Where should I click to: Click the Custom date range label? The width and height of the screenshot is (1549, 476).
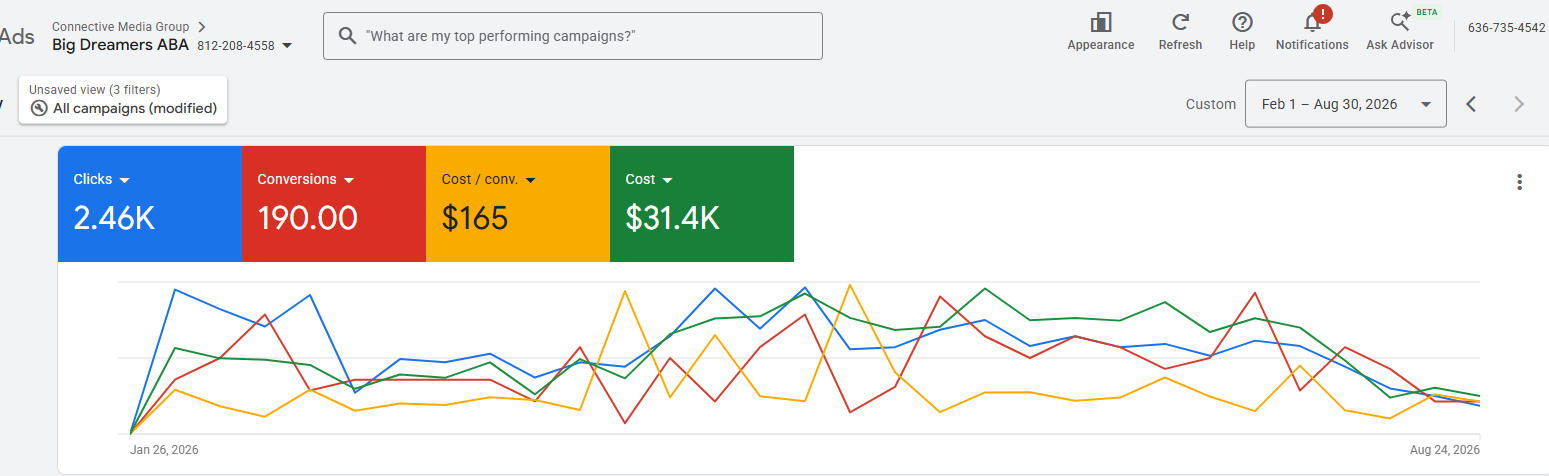point(1211,104)
